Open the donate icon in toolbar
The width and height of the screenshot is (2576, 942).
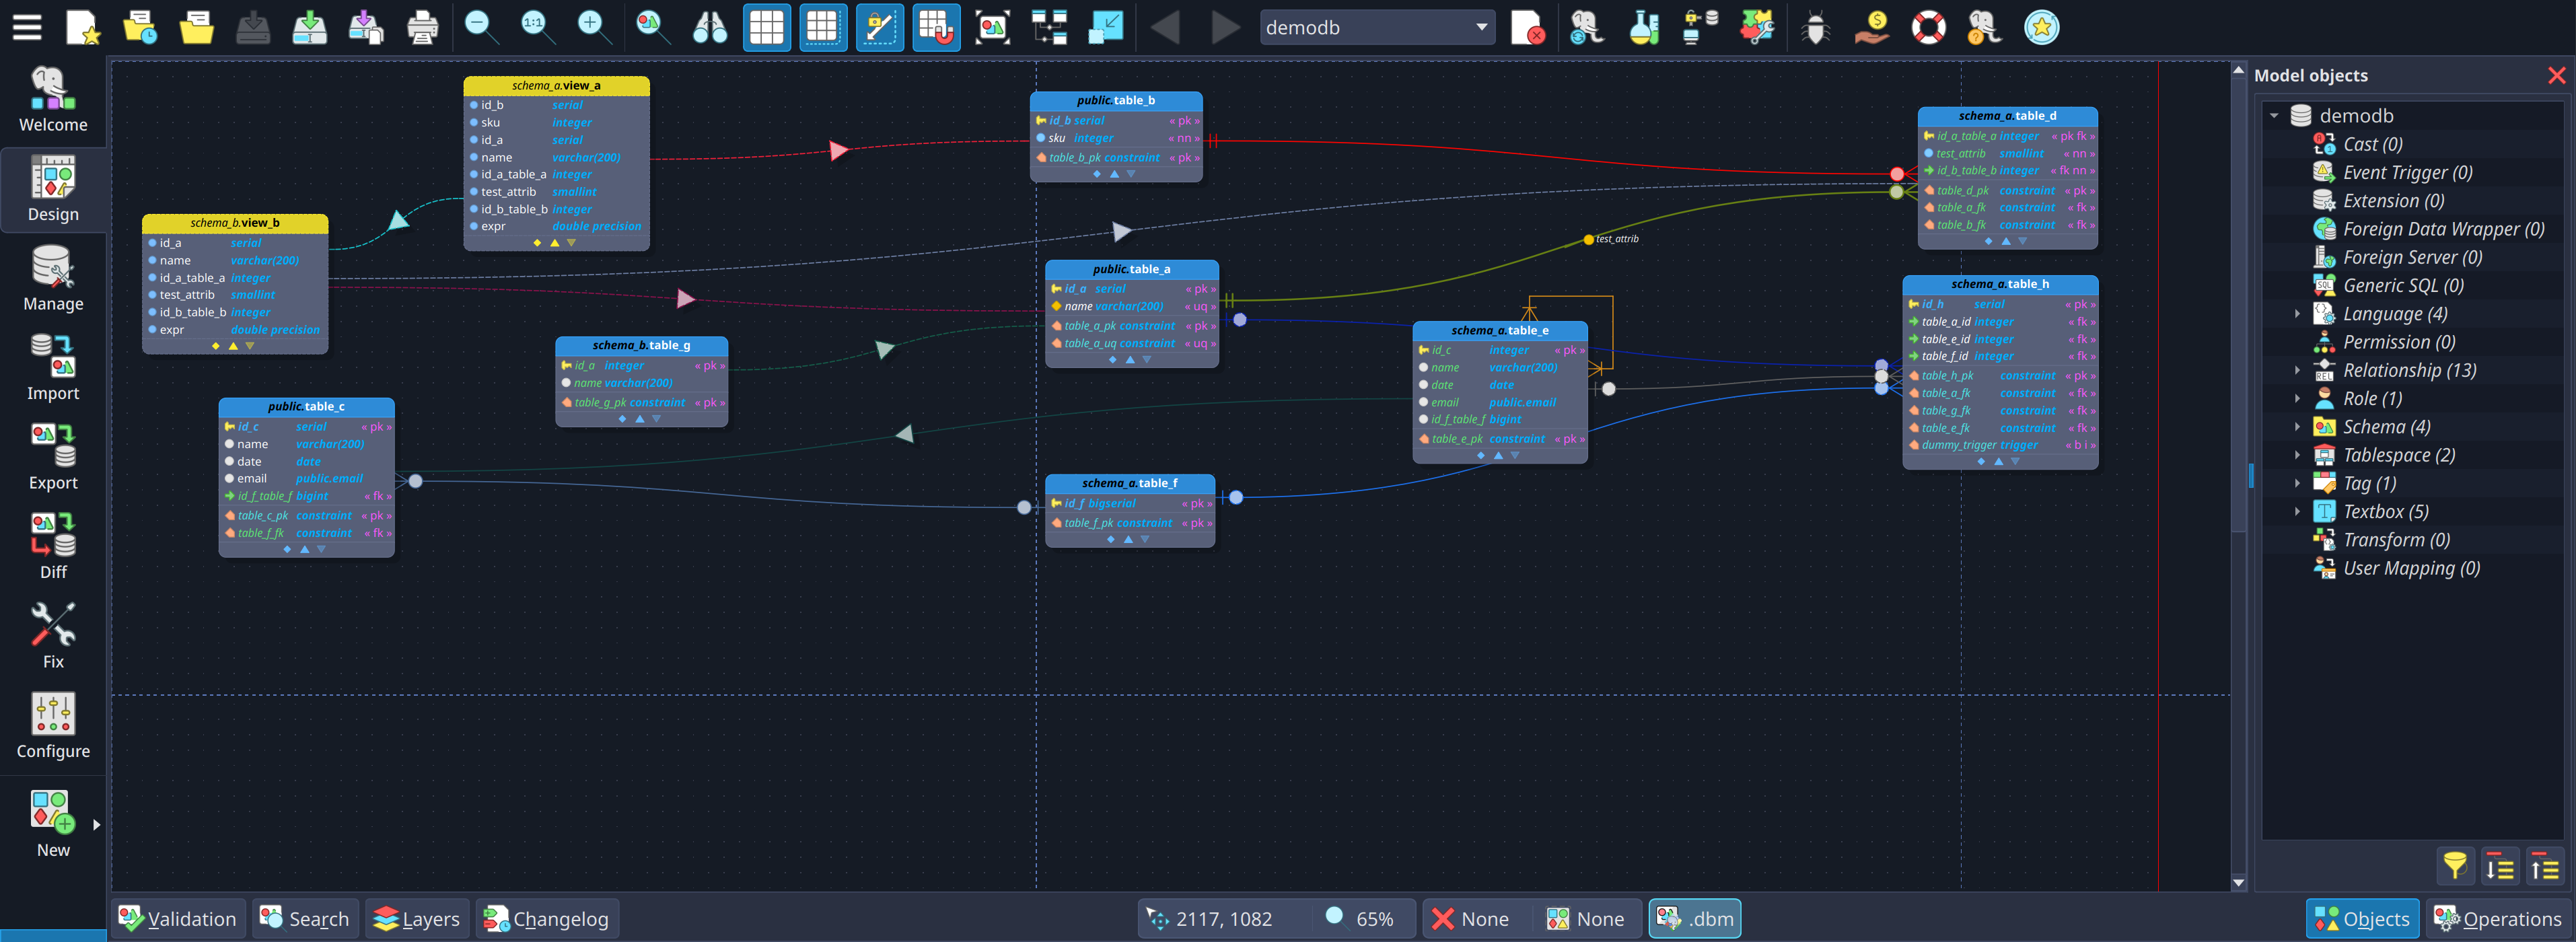[x=1871, y=27]
